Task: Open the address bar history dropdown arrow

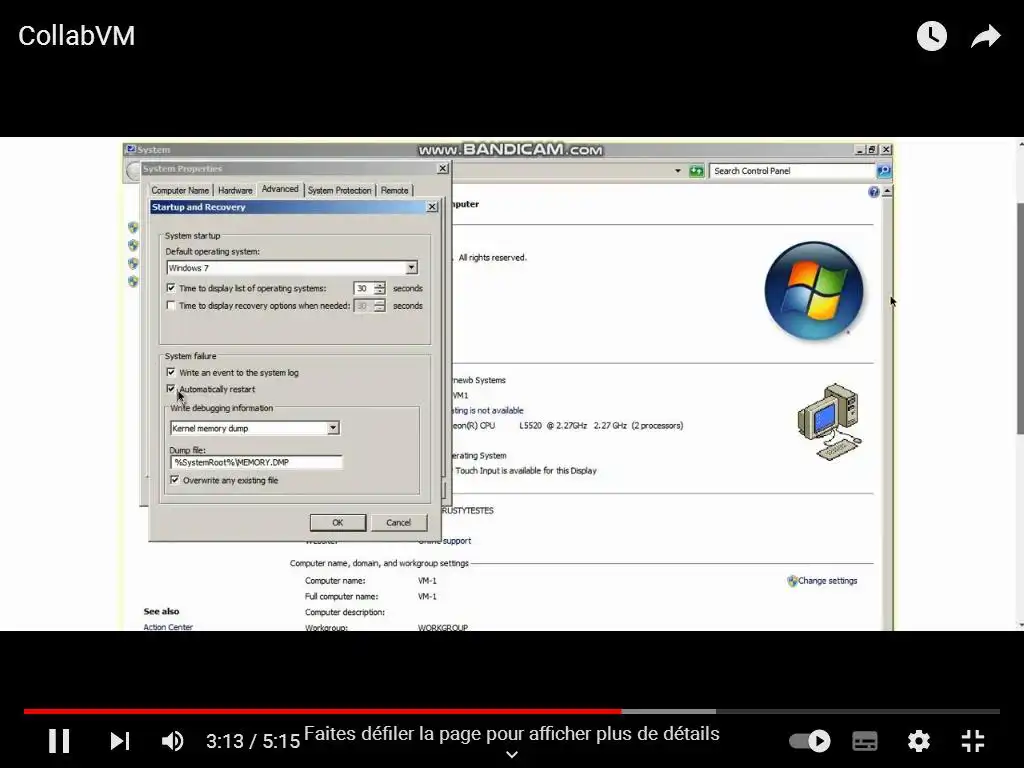Action: coord(678,171)
